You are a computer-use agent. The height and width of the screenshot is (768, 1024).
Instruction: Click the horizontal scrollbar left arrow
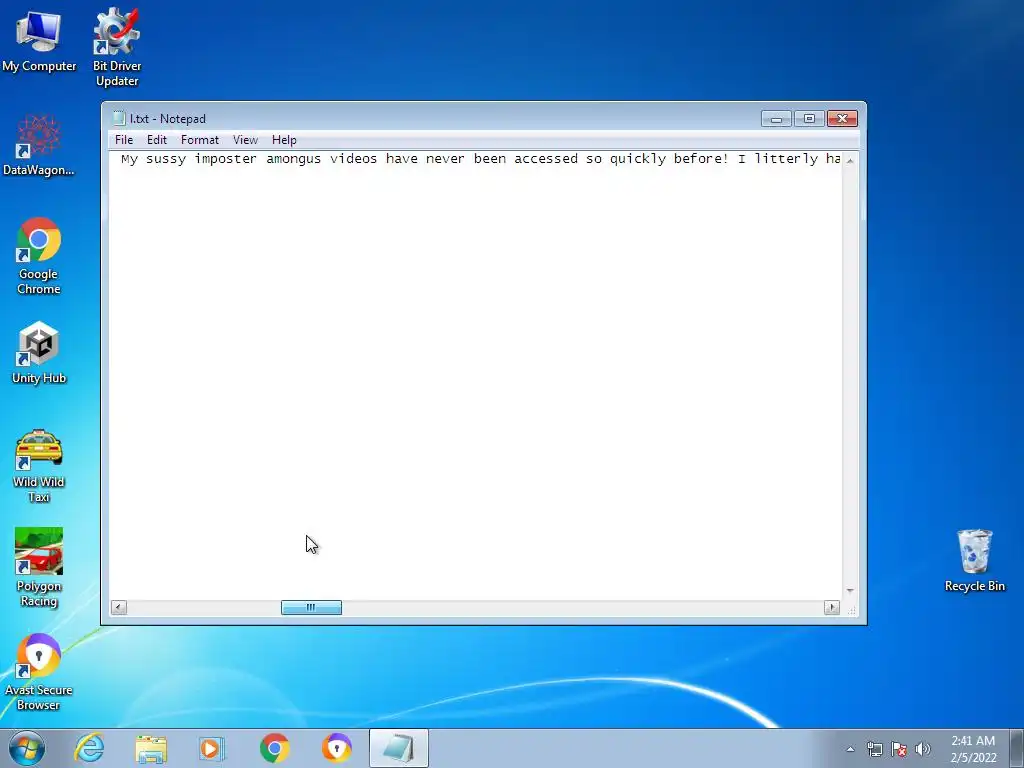pyautogui.click(x=119, y=607)
